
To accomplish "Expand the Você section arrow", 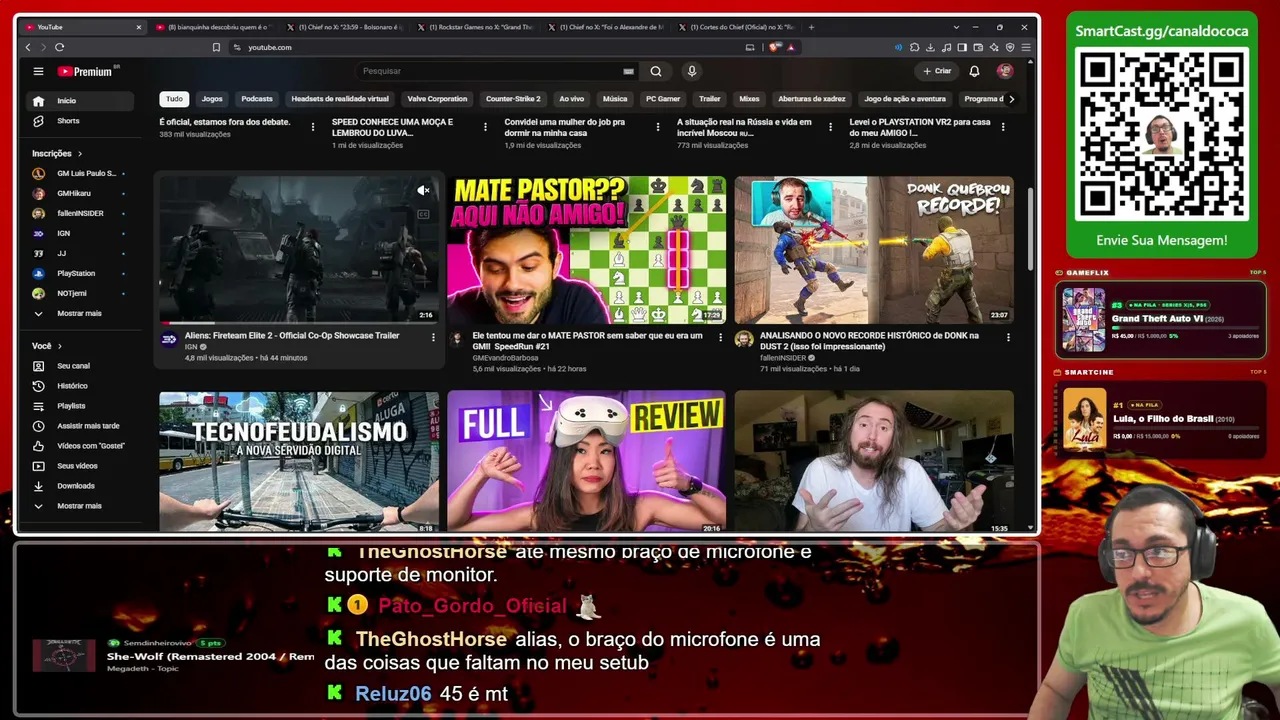I will (59, 346).
